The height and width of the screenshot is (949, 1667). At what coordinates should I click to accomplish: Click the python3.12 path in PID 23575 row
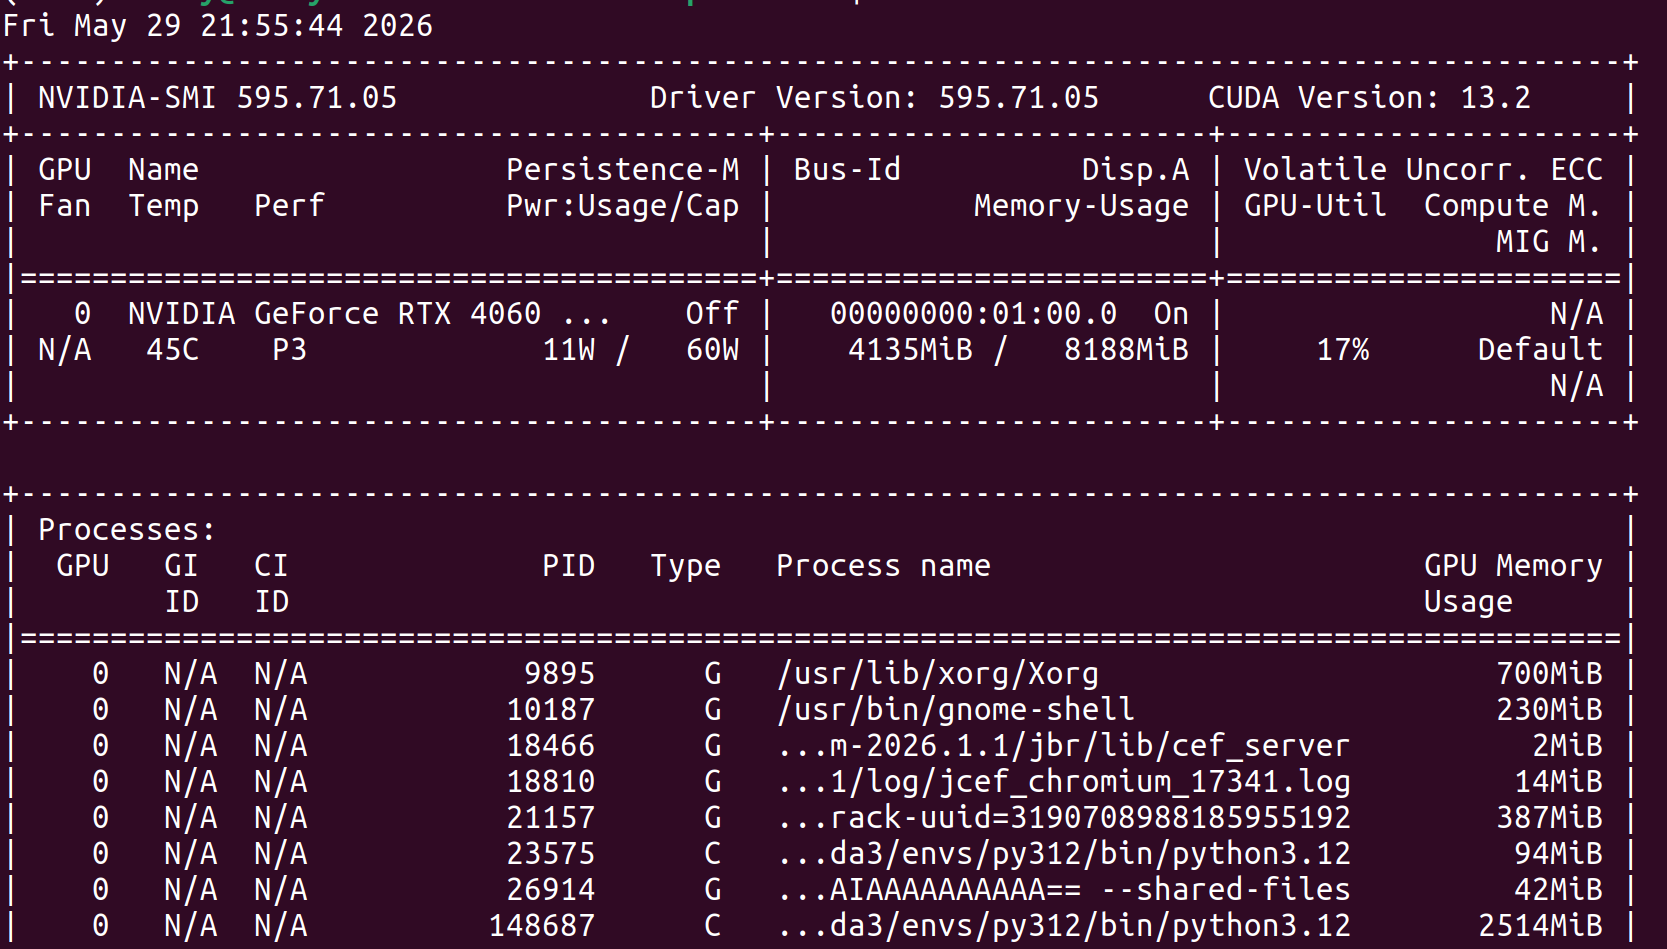pyautogui.click(x=1063, y=854)
